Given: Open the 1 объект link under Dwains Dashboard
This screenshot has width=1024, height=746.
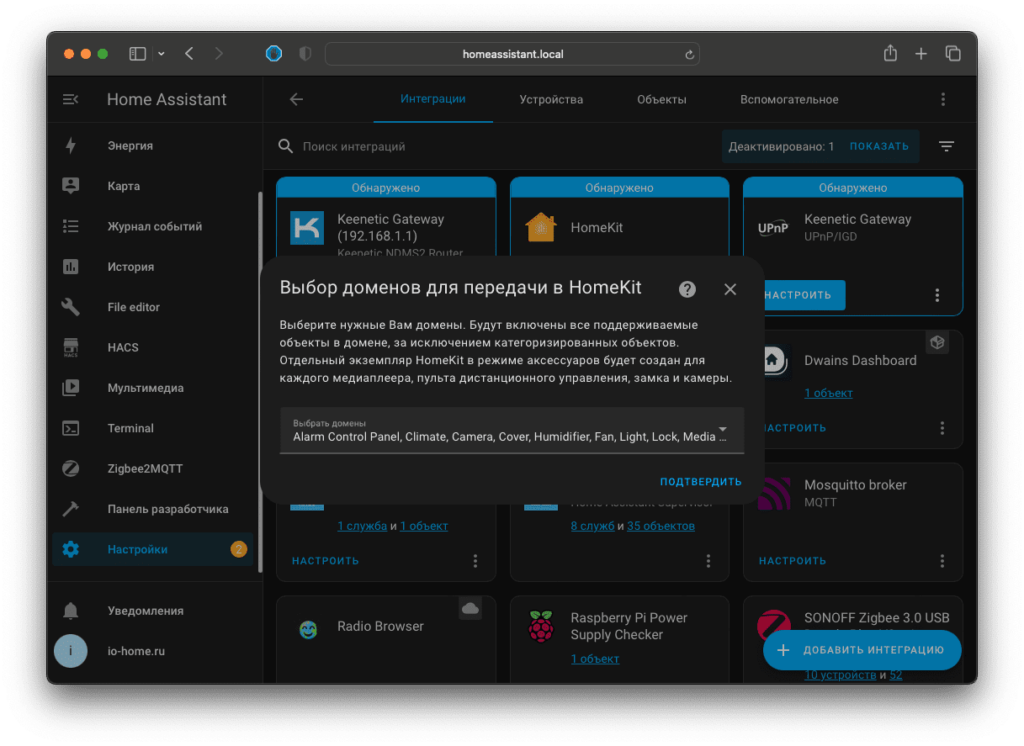Looking at the screenshot, I should click(x=828, y=393).
